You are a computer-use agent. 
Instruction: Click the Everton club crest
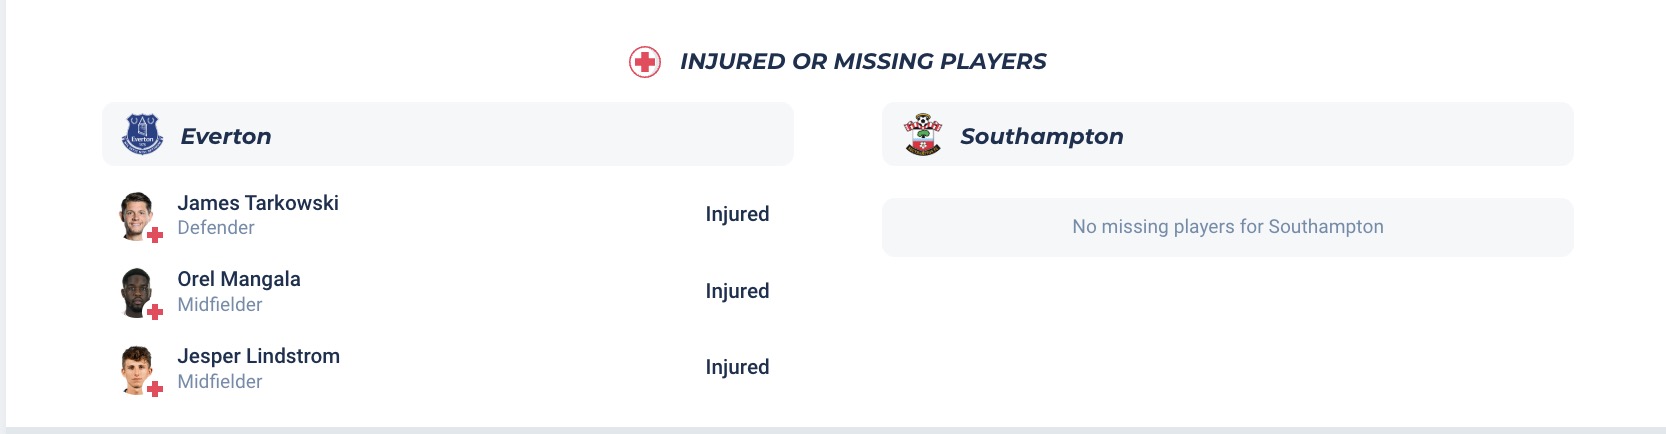point(142,135)
